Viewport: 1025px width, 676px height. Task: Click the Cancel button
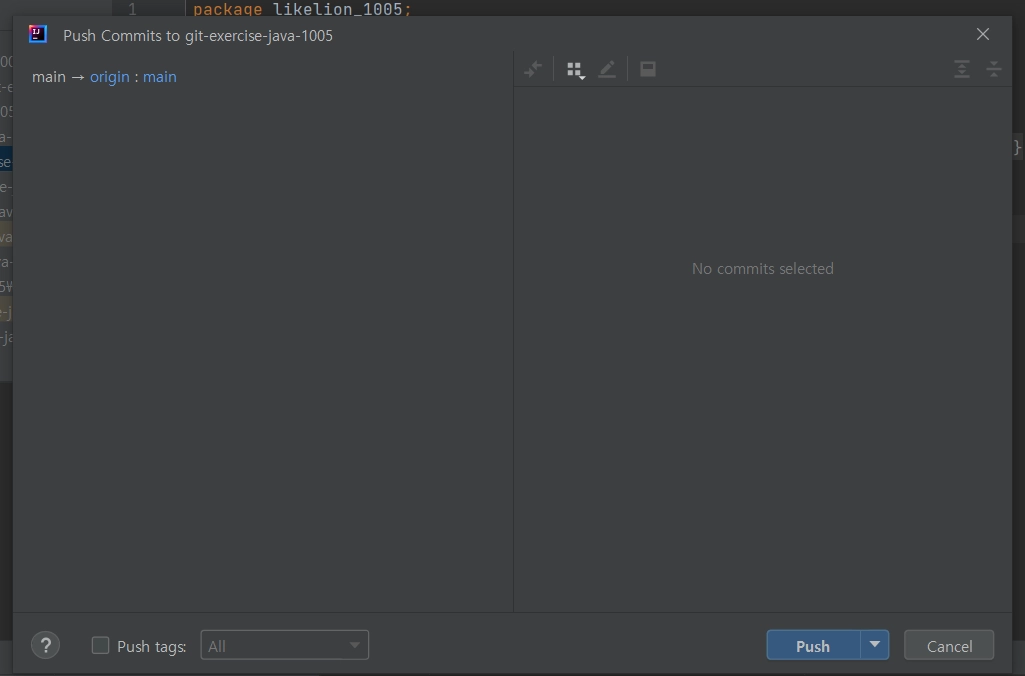(949, 645)
